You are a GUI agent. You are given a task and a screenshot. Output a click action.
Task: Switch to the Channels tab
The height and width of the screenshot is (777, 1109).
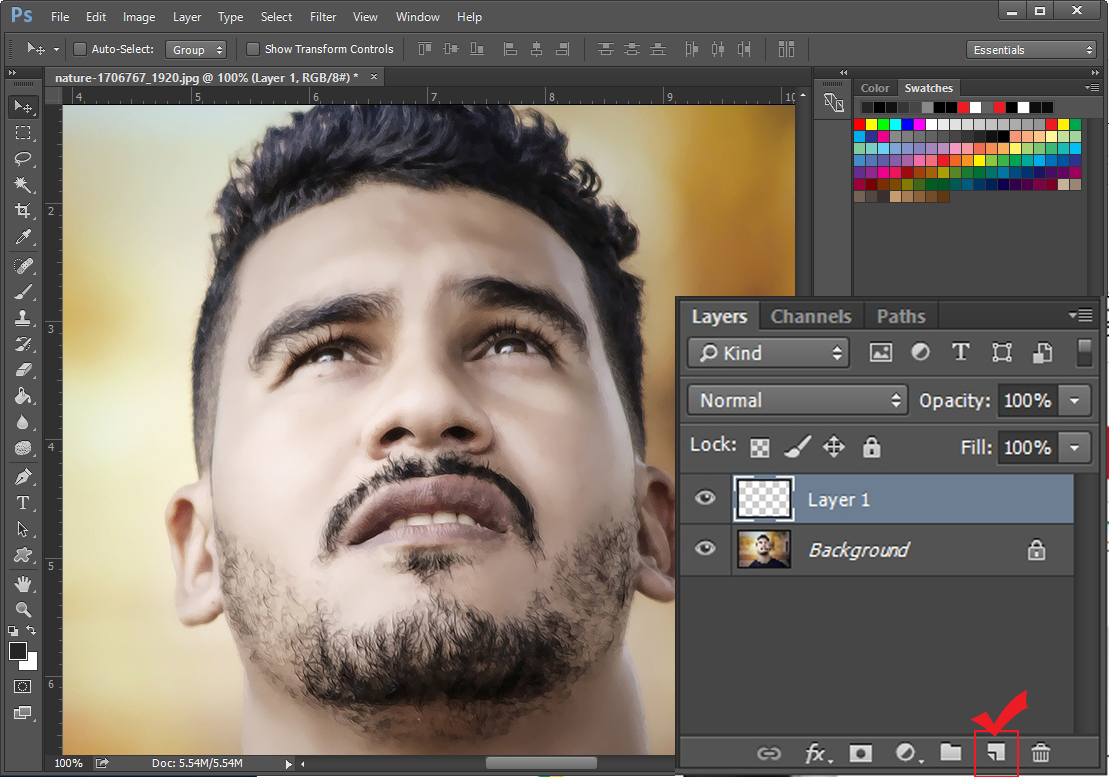(x=811, y=316)
